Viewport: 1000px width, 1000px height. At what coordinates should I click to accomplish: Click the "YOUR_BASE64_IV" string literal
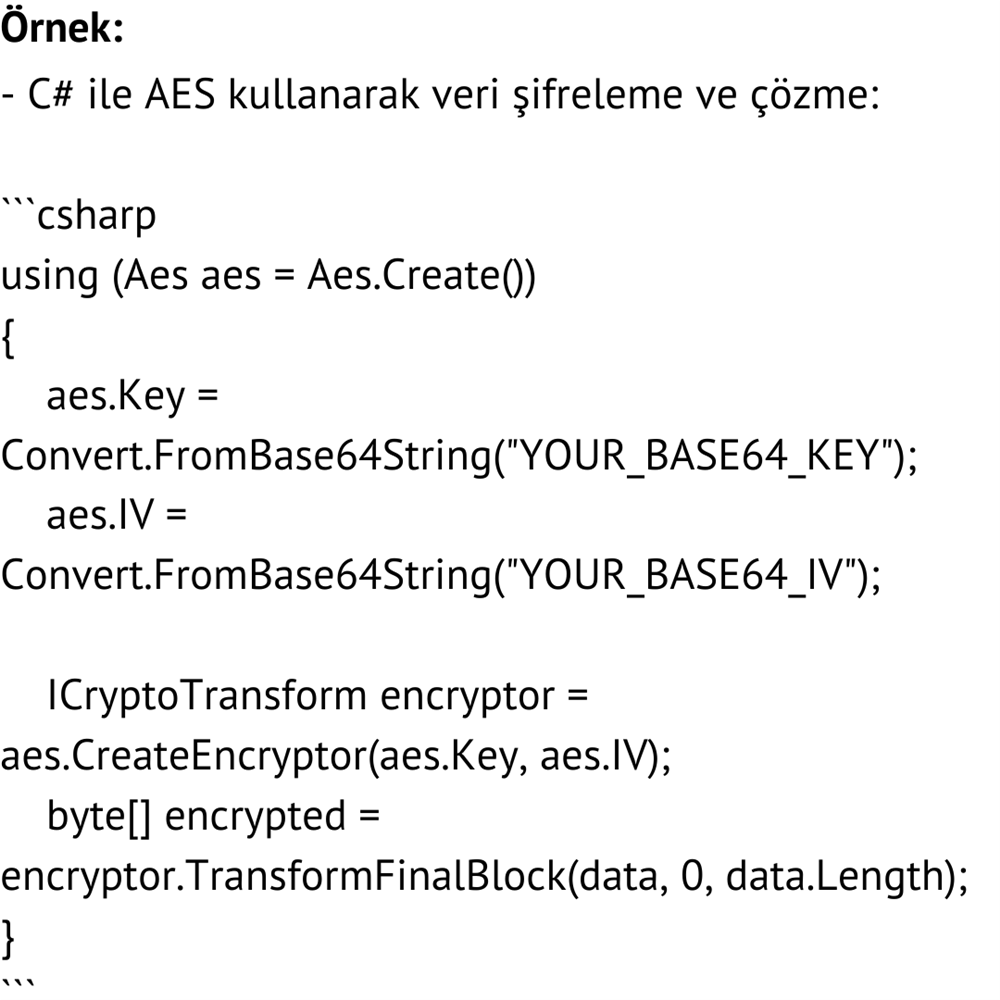pyautogui.click(x=684, y=577)
